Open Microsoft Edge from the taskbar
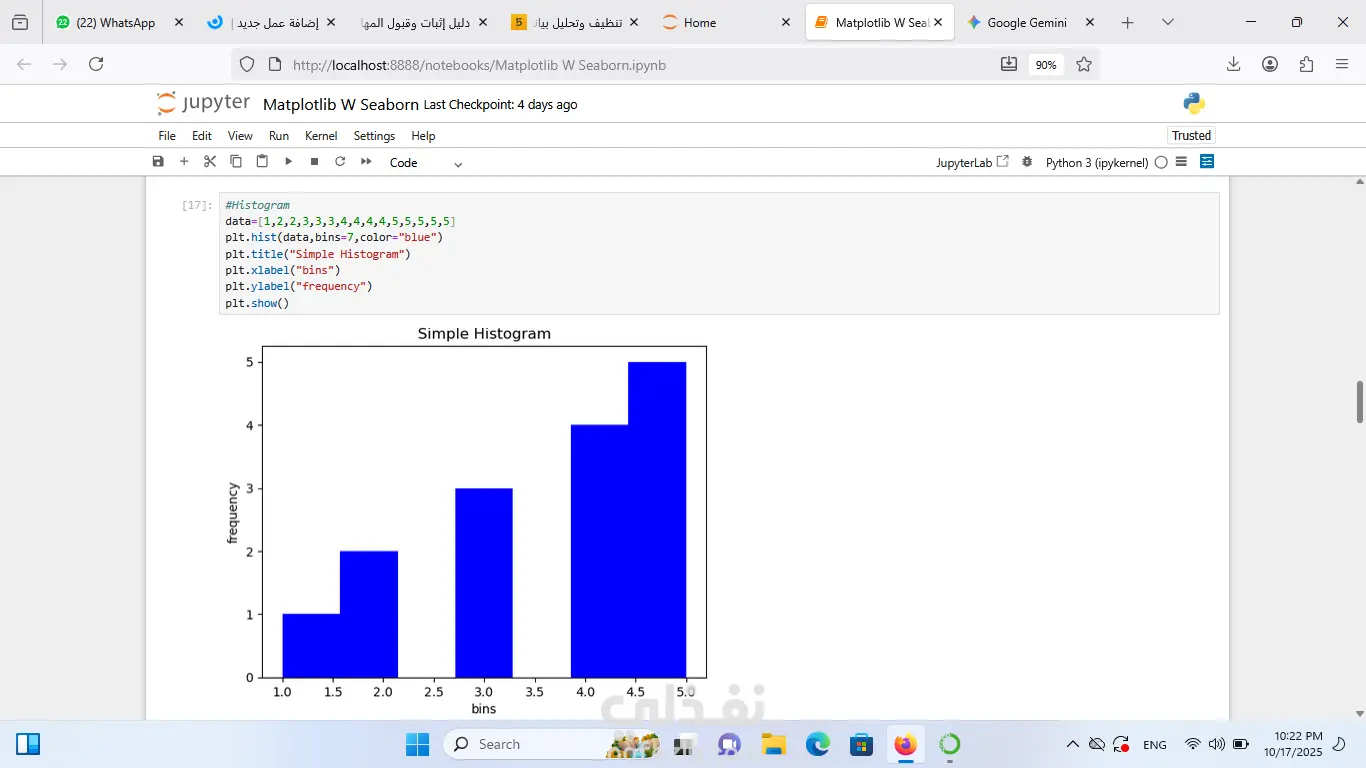The width and height of the screenshot is (1366, 768). (x=818, y=744)
